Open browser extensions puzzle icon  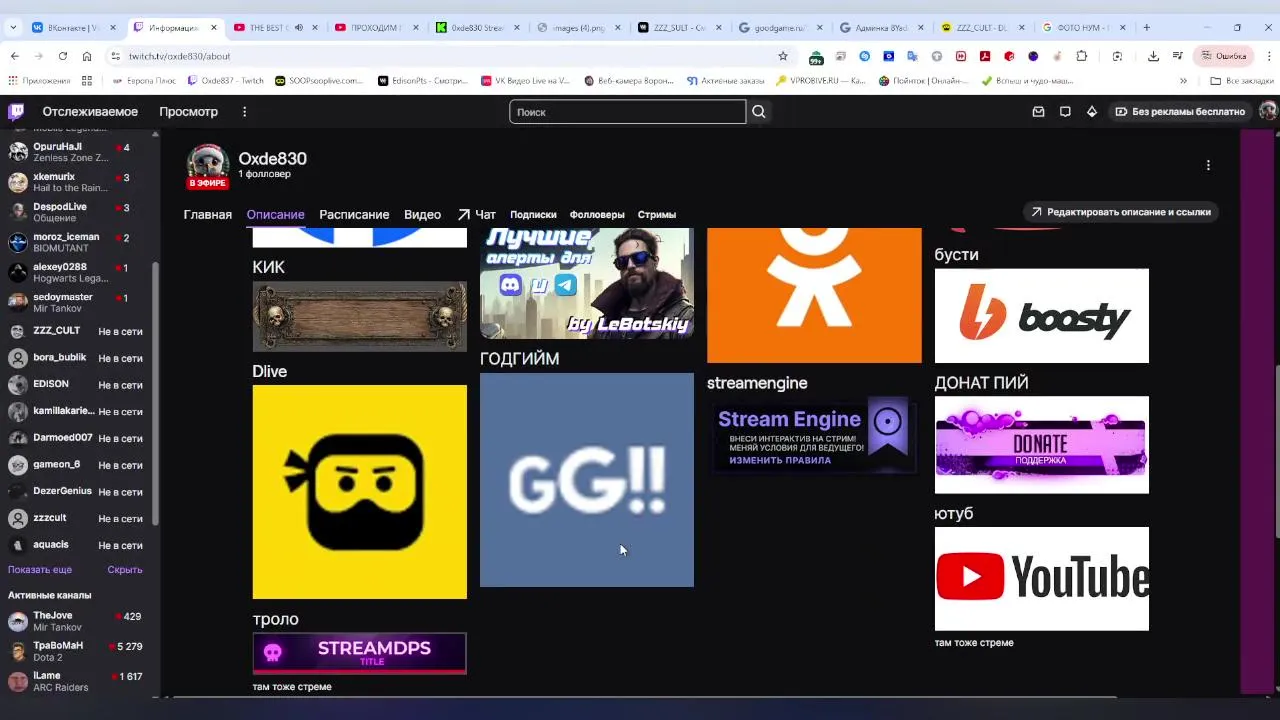[1081, 56]
